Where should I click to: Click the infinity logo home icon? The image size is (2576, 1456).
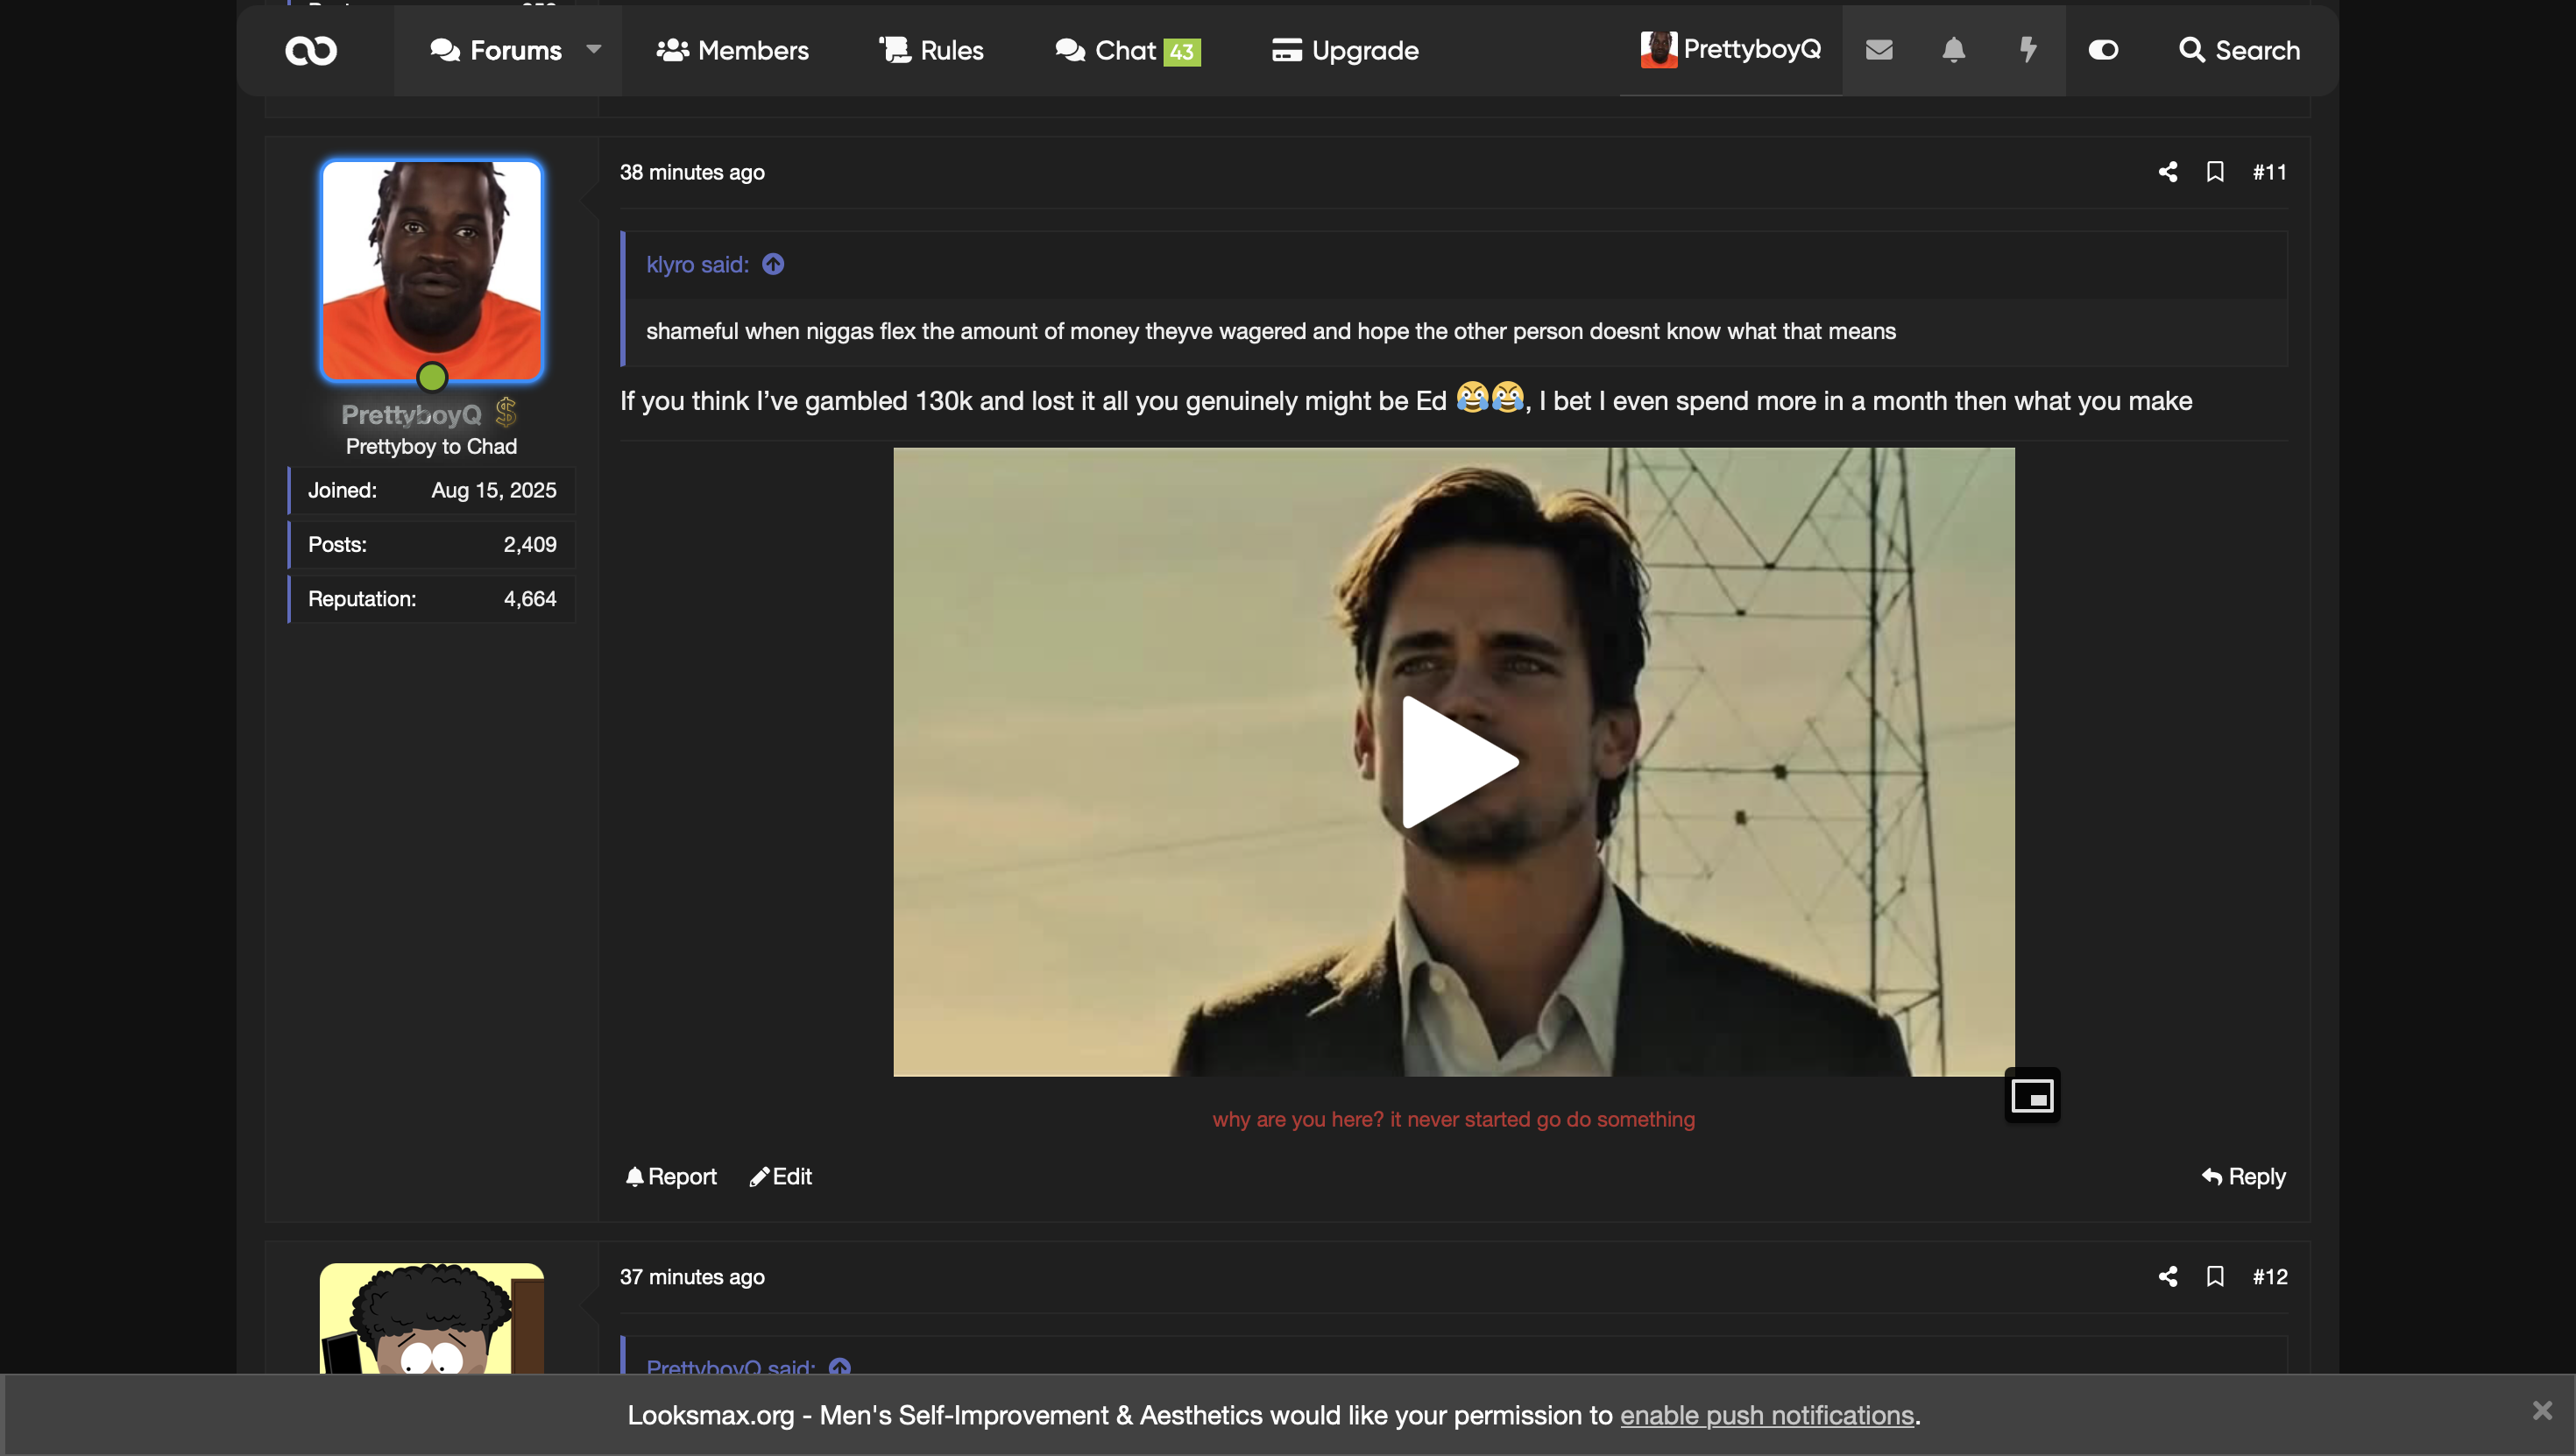click(x=311, y=50)
